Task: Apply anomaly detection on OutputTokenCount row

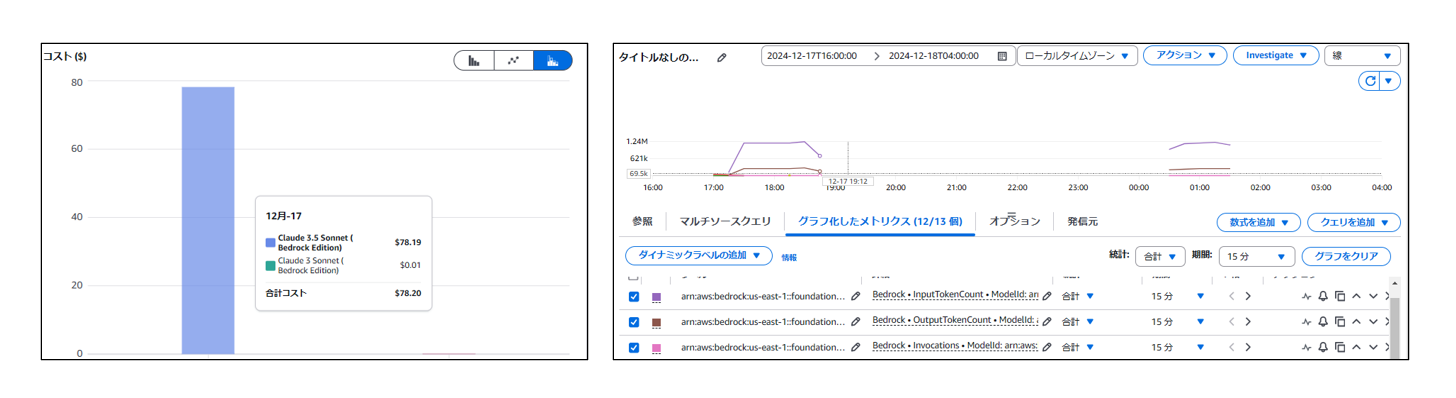Action: pos(1307,322)
